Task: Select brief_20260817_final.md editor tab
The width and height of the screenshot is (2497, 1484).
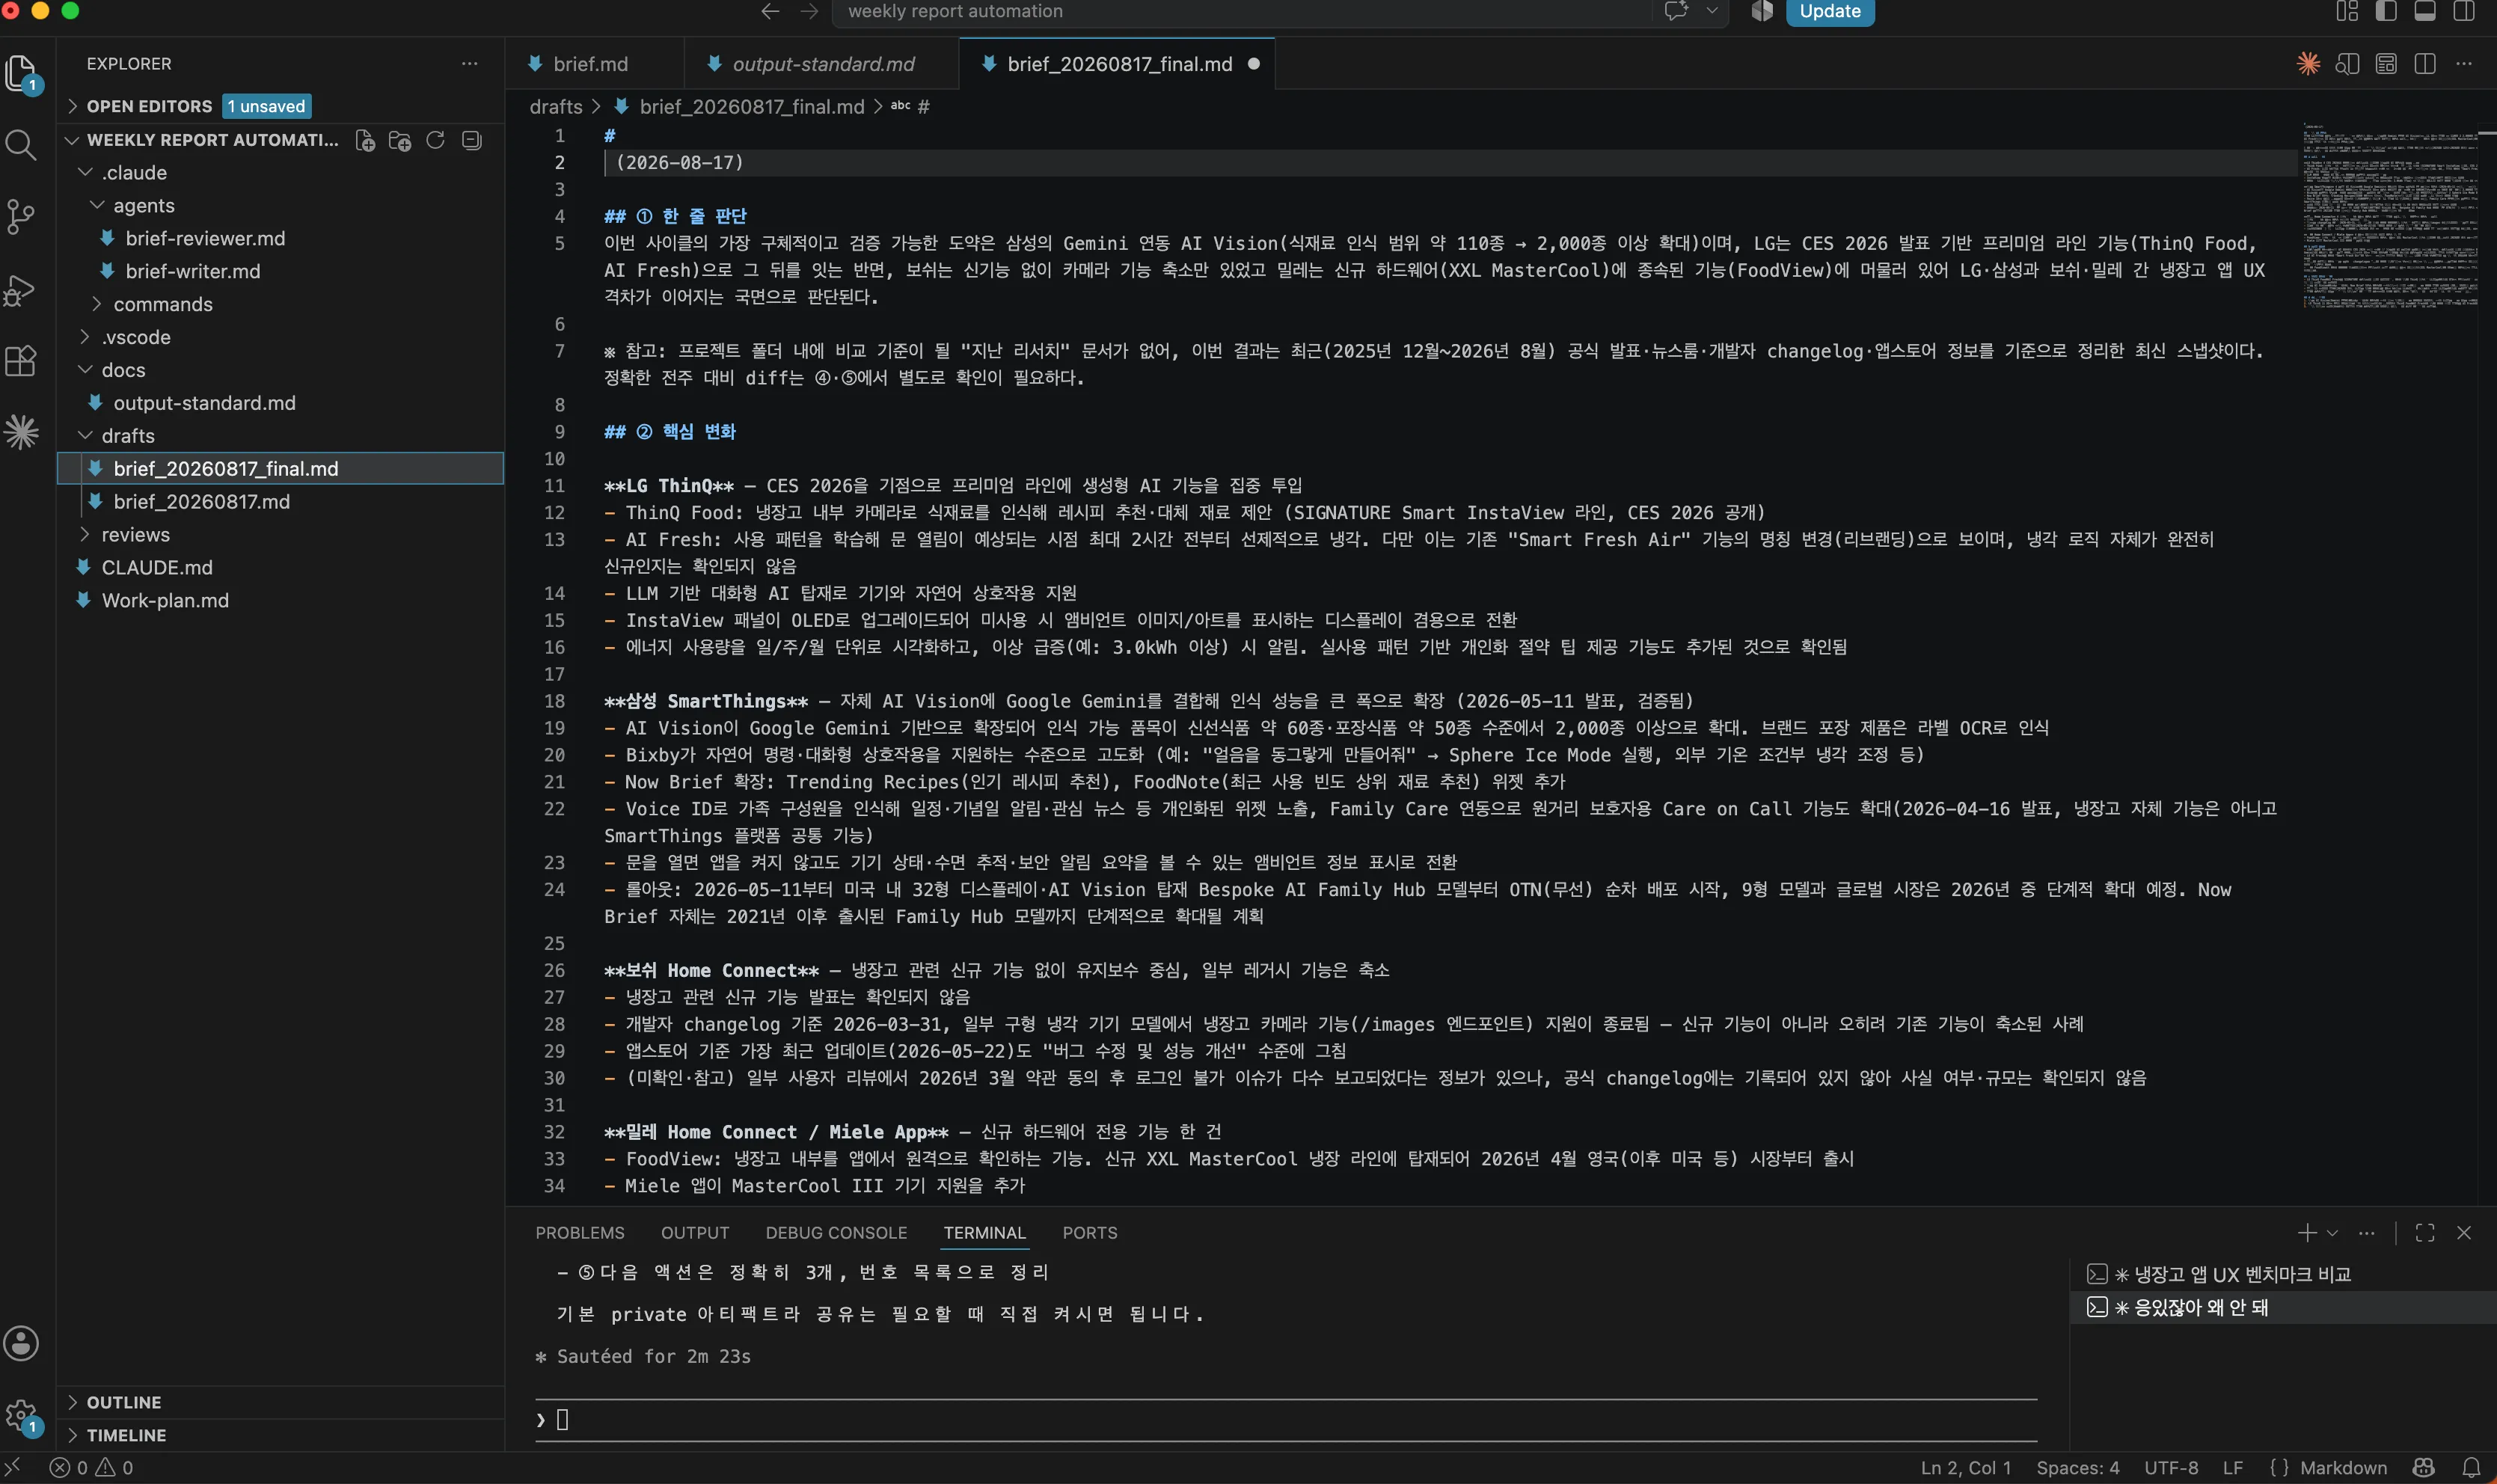Action: (1118, 64)
